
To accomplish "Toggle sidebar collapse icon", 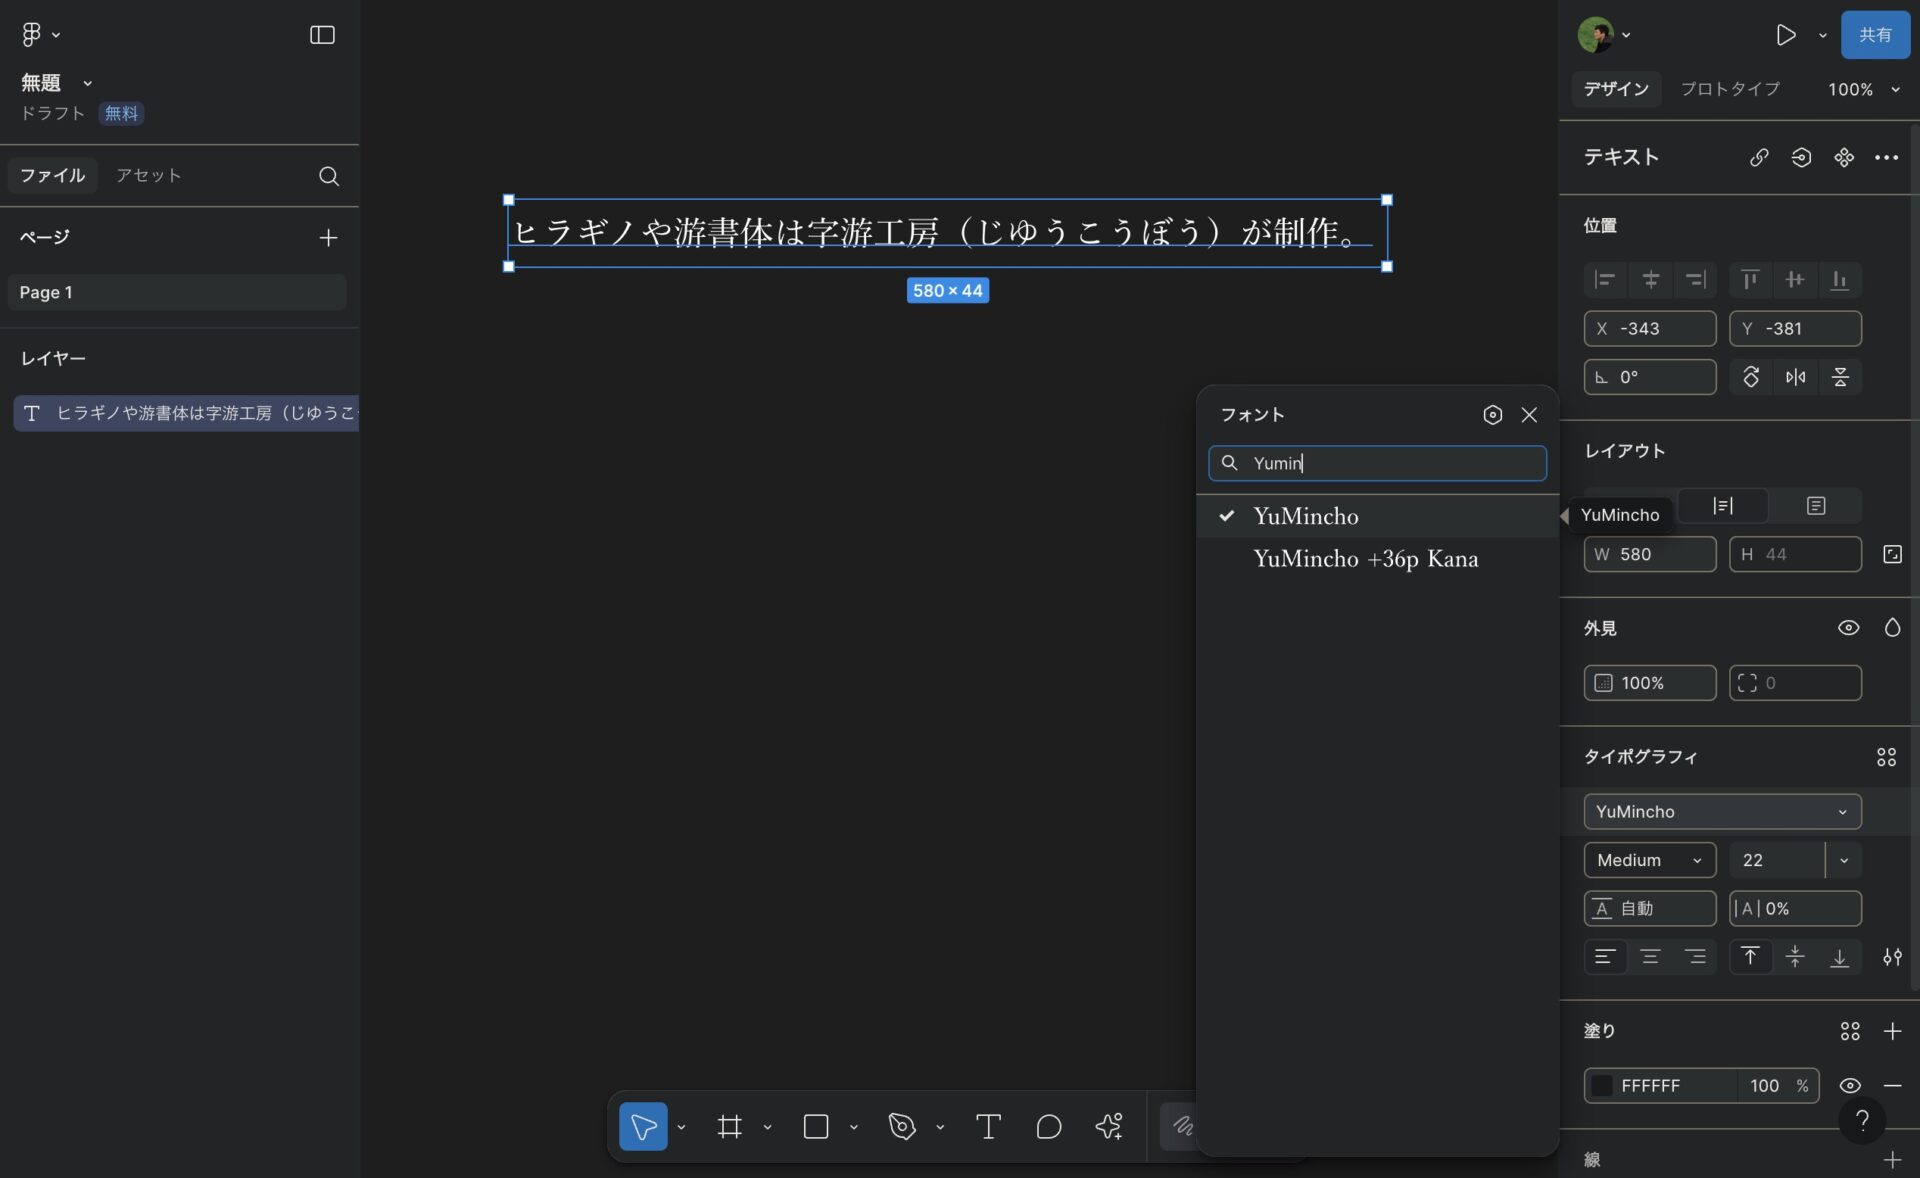I will pyautogui.click(x=322, y=35).
